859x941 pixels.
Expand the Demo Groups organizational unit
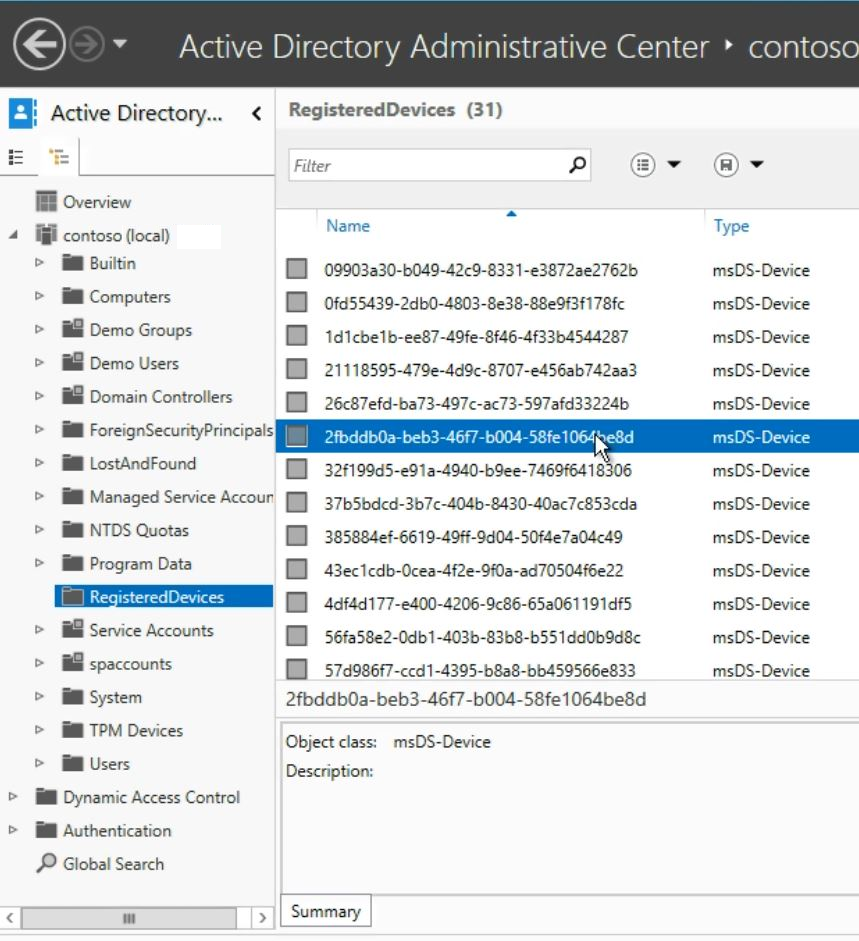pos(39,329)
